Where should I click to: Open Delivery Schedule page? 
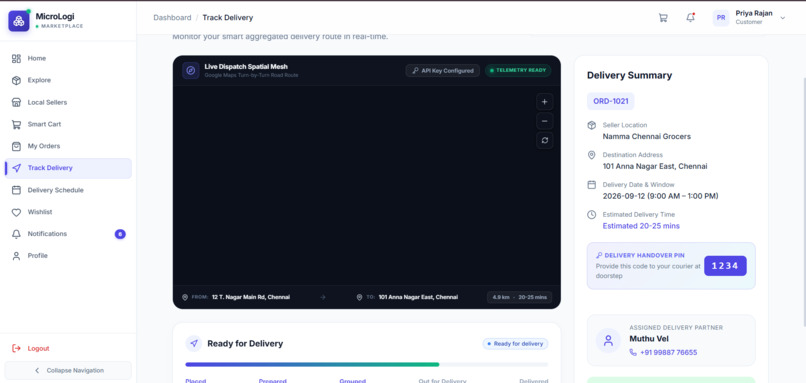click(68, 190)
